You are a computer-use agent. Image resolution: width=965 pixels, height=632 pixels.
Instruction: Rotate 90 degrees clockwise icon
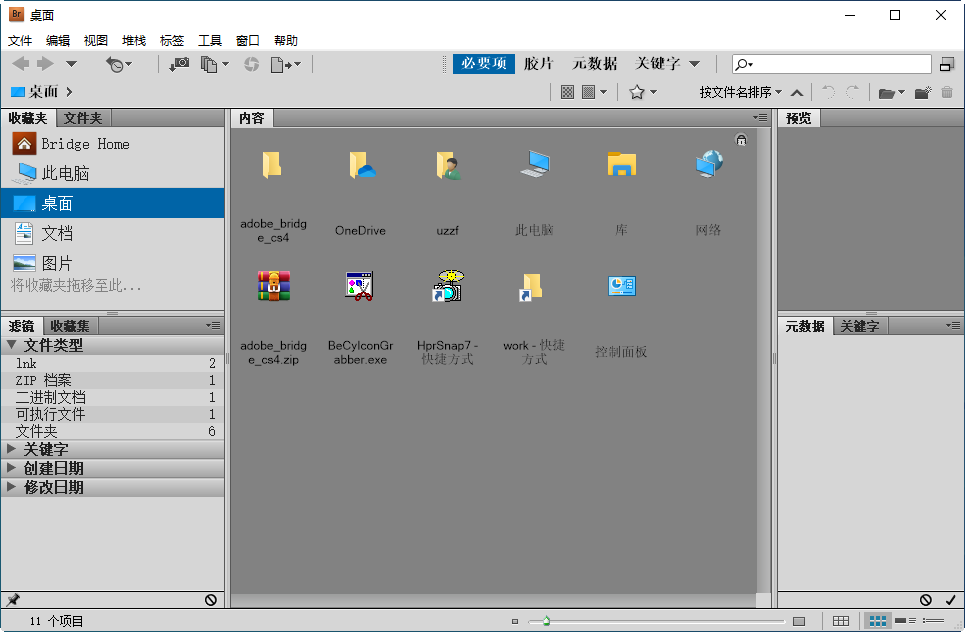[852, 92]
